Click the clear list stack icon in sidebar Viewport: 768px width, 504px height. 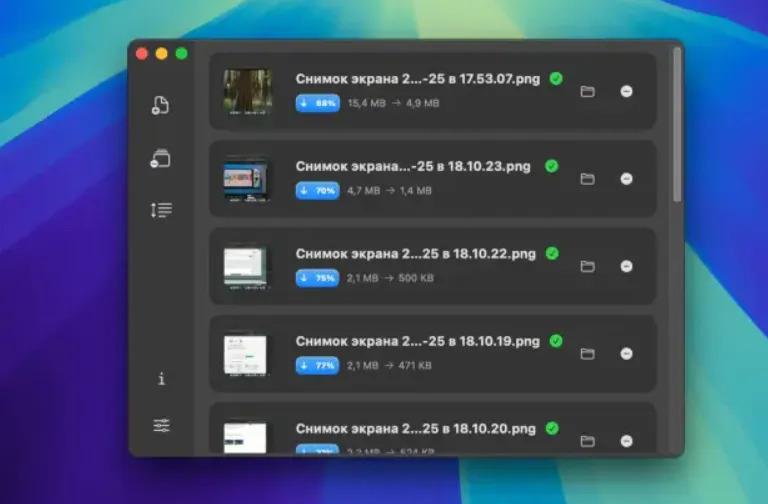(x=160, y=159)
